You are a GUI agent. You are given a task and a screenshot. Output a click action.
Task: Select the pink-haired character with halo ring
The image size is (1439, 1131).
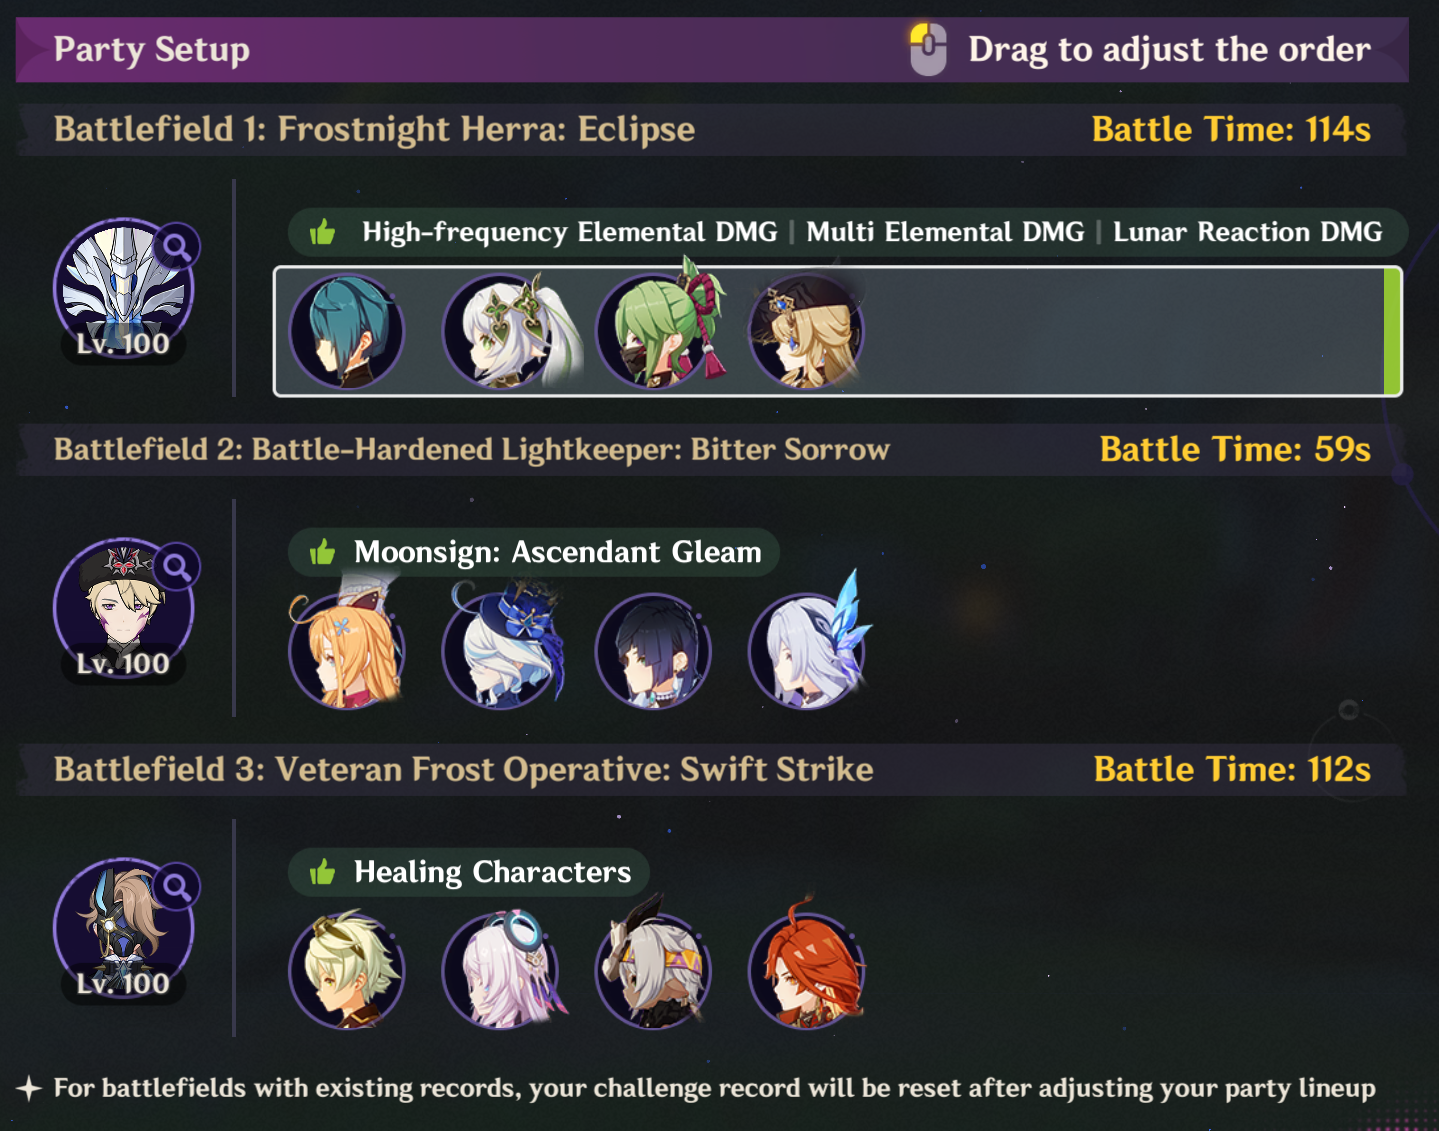pos(502,971)
